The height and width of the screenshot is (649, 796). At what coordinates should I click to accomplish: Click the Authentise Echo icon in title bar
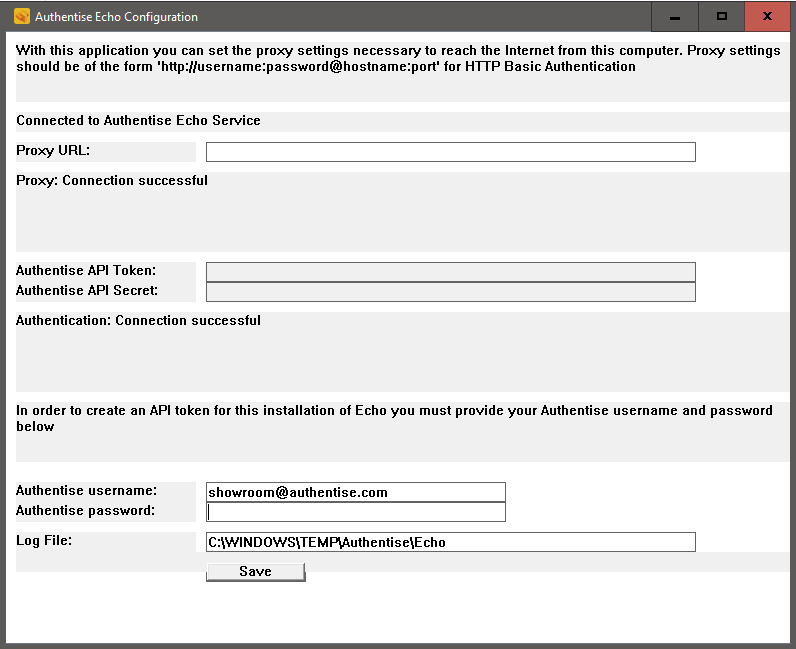pos(21,17)
